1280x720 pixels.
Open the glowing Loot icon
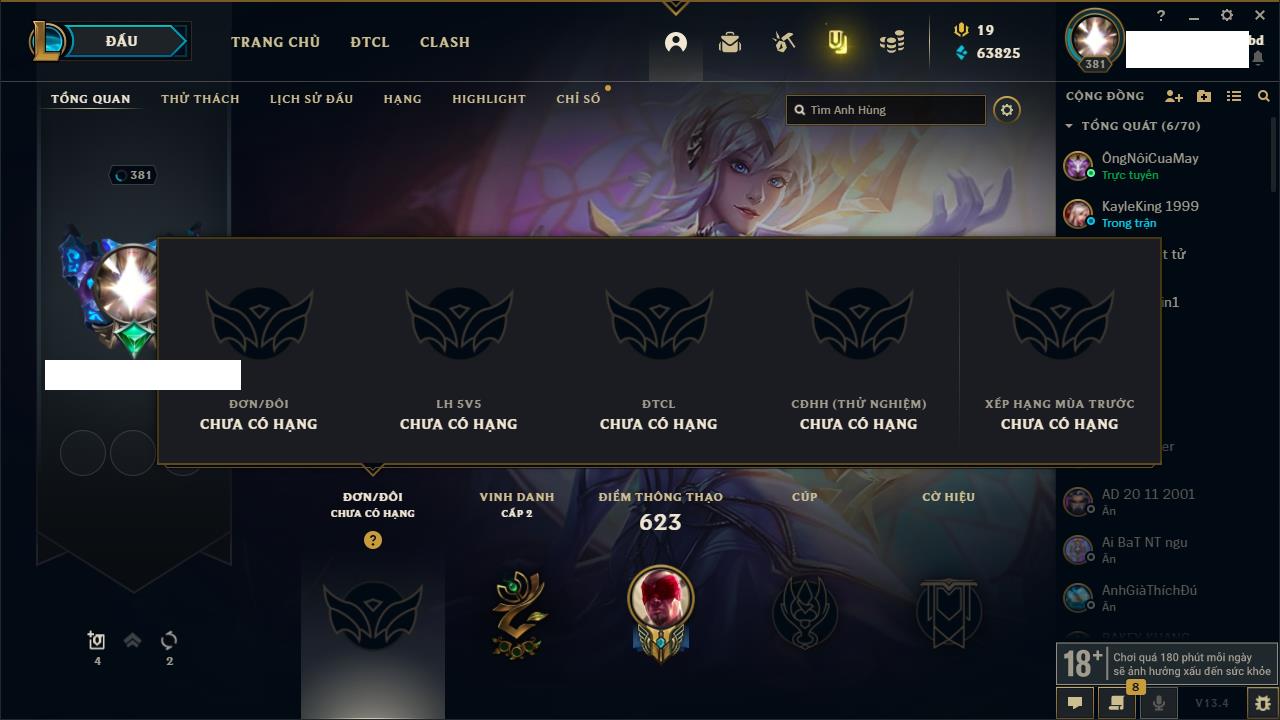coord(838,42)
